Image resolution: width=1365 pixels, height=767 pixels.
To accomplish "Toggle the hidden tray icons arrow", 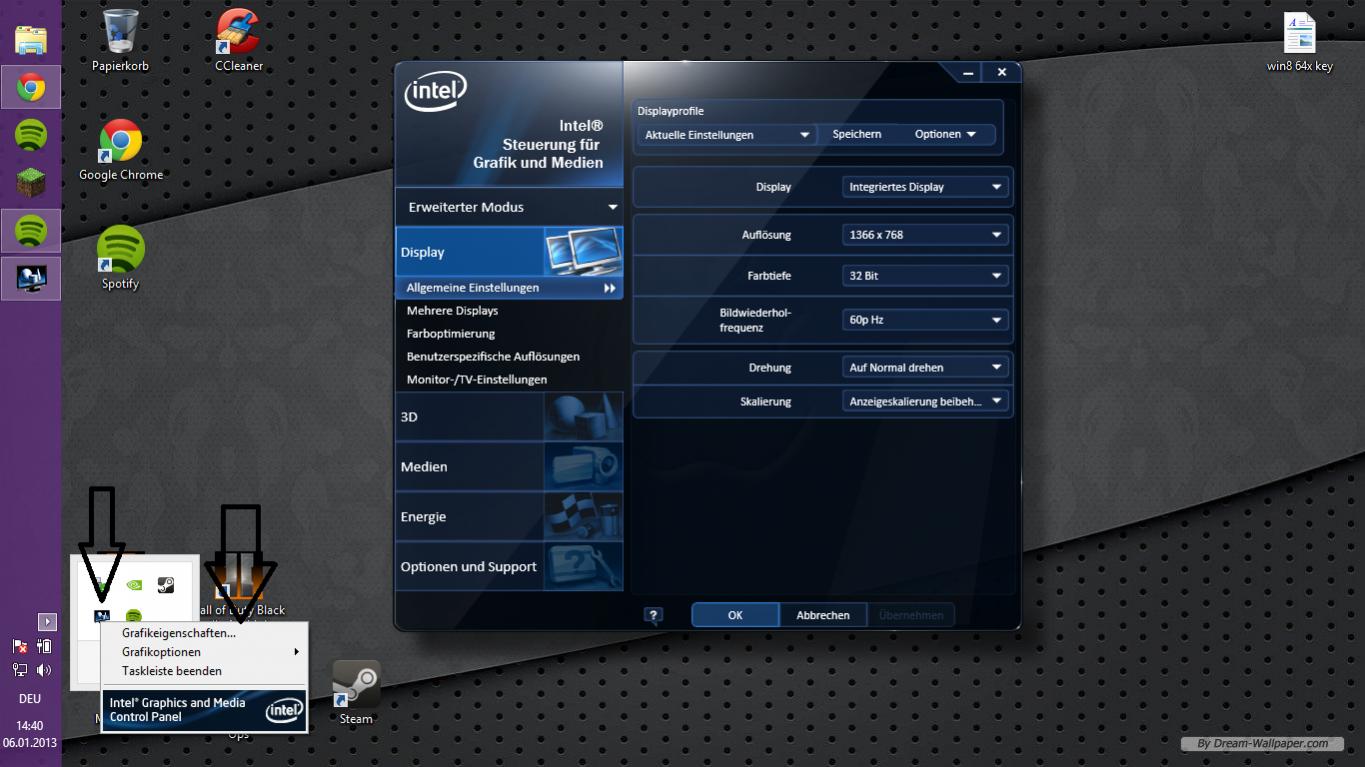I will (x=46, y=621).
